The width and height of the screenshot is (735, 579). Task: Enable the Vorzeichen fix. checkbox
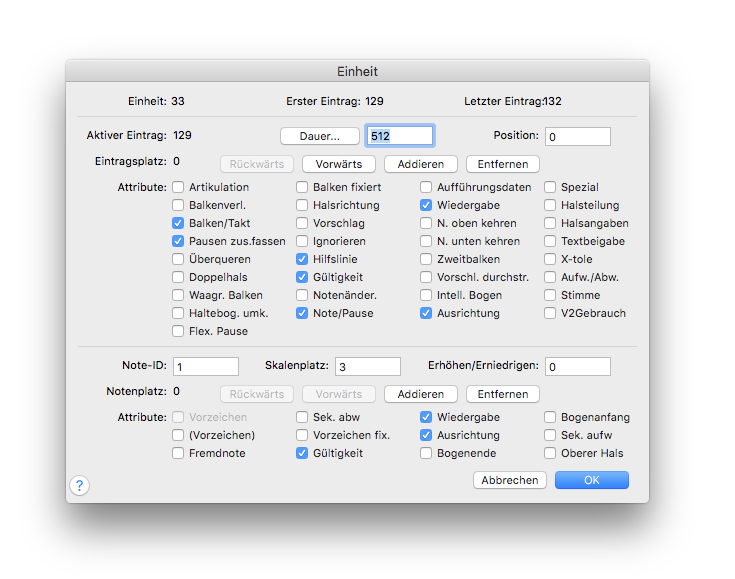pos(302,435)
